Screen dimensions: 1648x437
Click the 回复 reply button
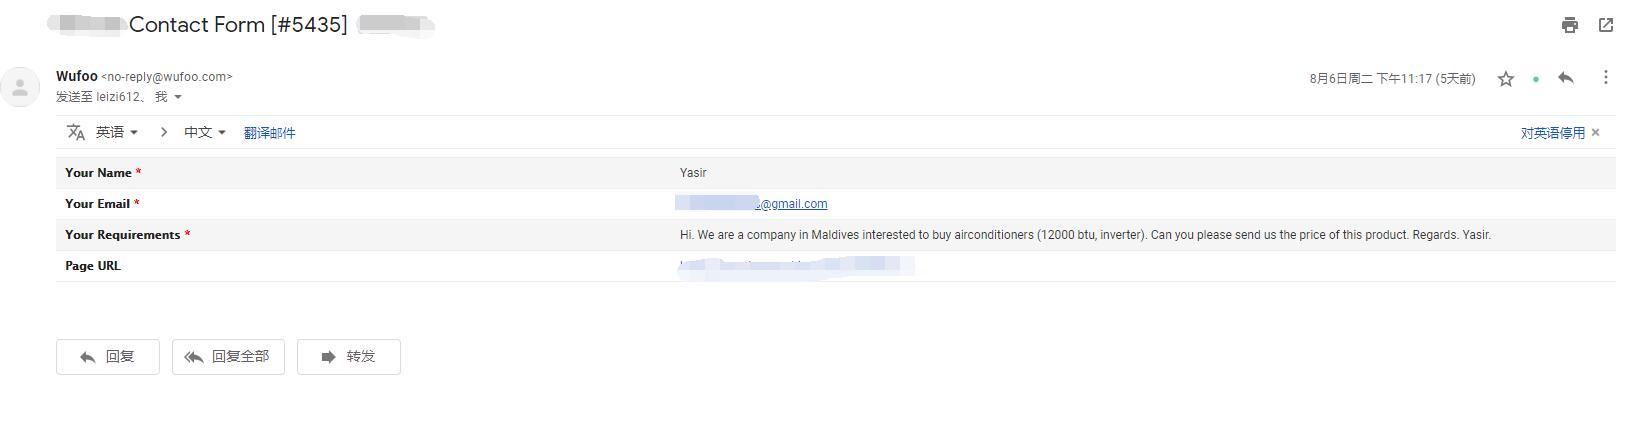click(x=108, y=357)
